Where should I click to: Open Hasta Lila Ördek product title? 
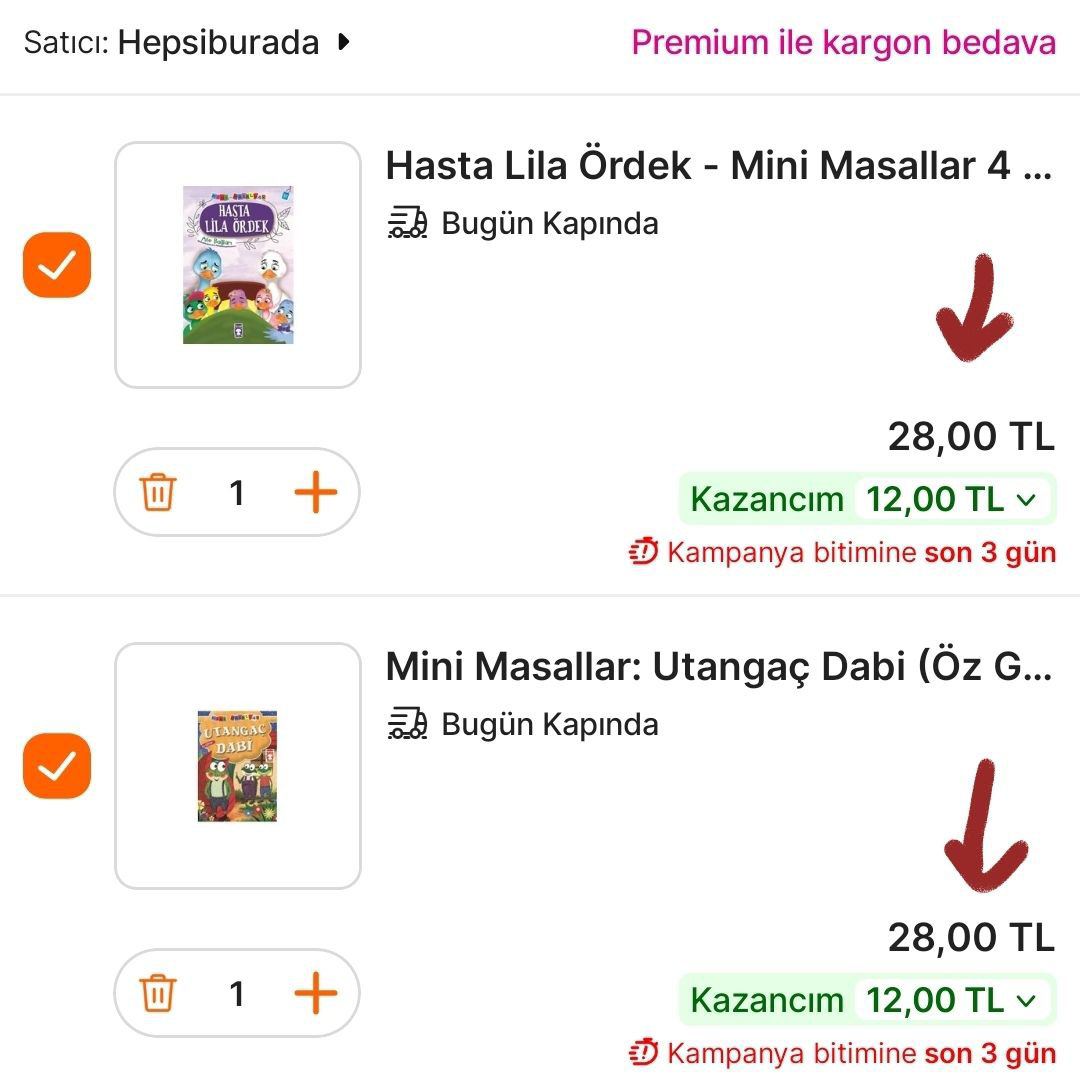click(718, 166)
